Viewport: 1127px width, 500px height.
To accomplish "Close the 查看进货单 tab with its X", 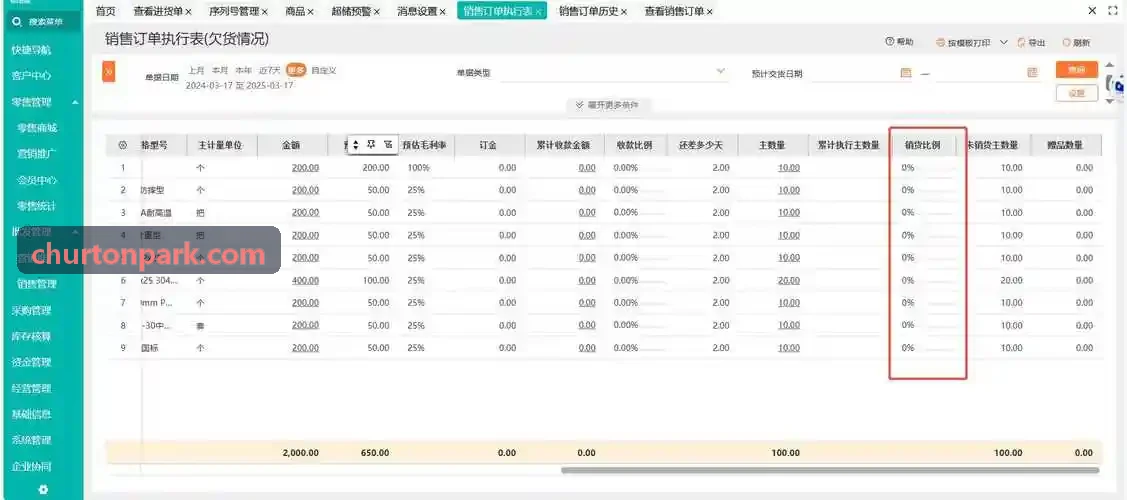I will (188, 11).
